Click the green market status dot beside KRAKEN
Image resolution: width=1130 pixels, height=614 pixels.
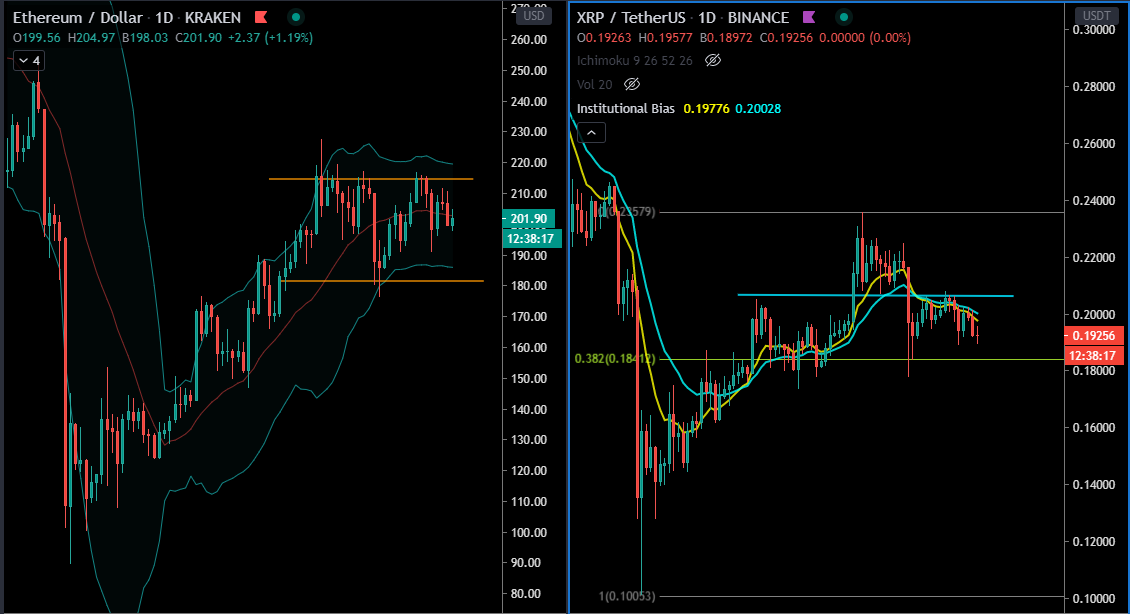pyautogui.click(x=294, y=17)
